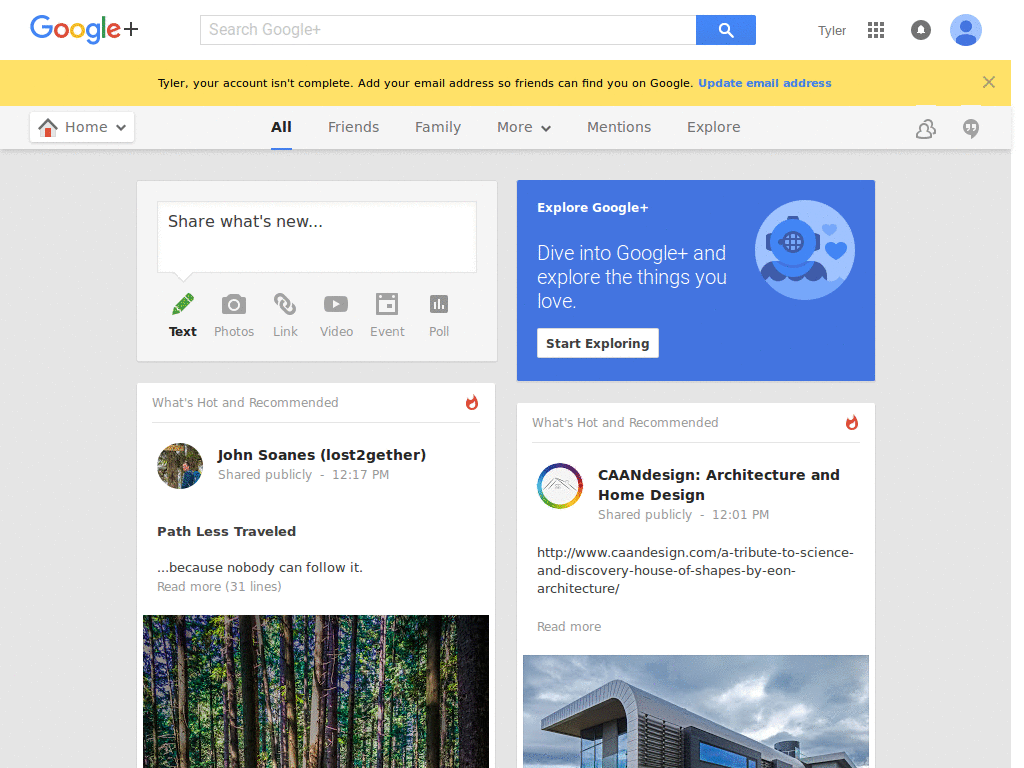Open the Google apps grid
Viewport: 1024px width, 768px height.
876,30
